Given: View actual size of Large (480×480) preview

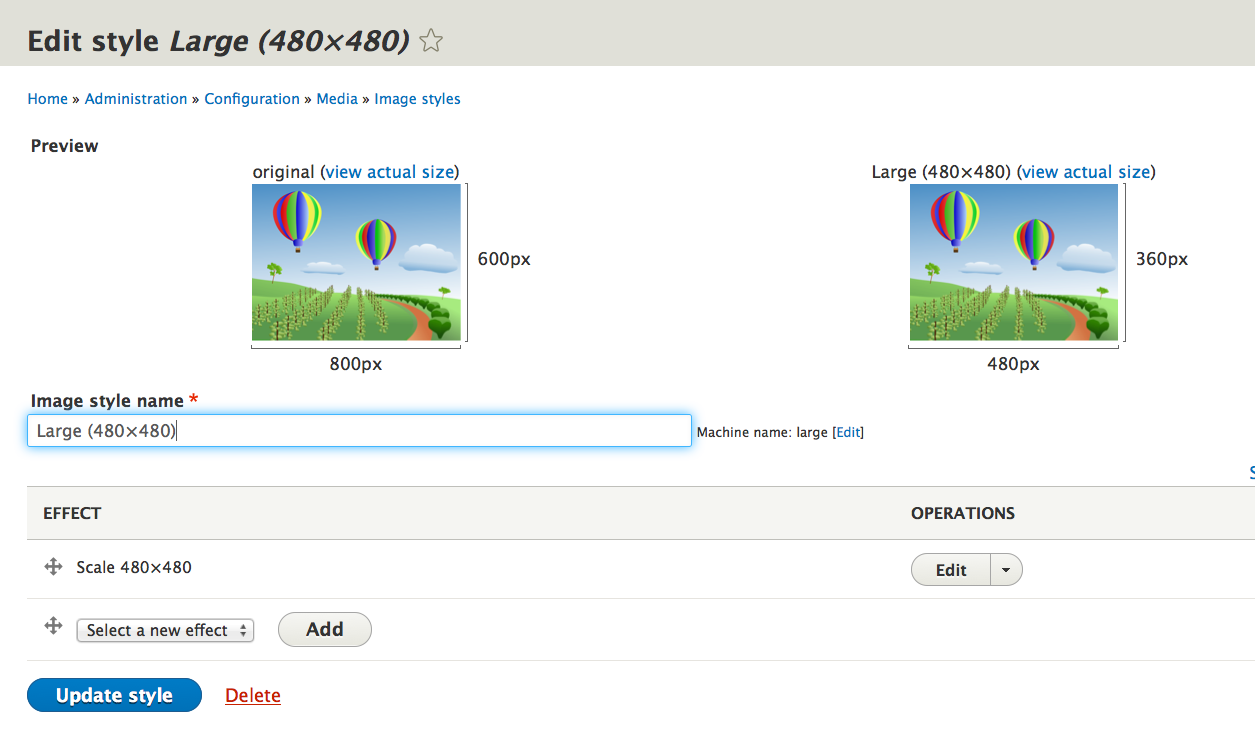Looking at the screenshot, I should coord(1086,172).
